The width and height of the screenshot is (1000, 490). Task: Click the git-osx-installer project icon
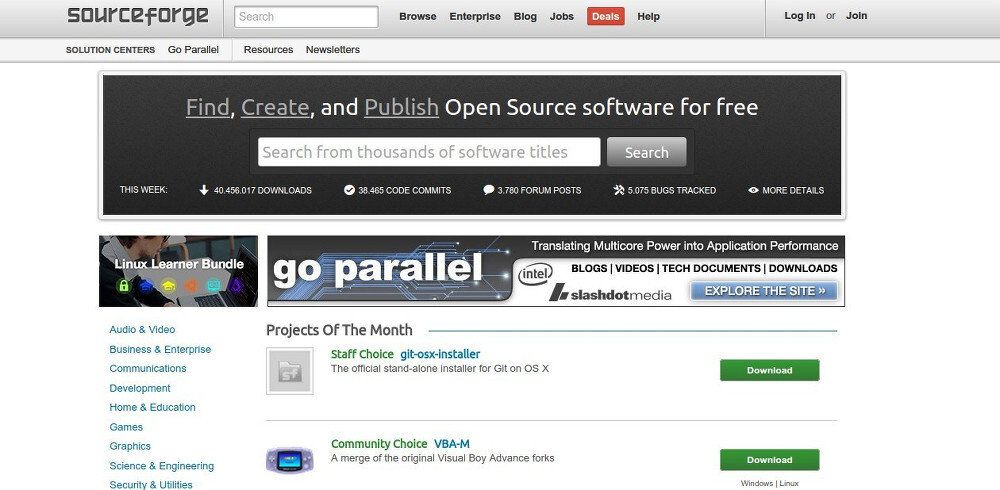tap(290, 371)
